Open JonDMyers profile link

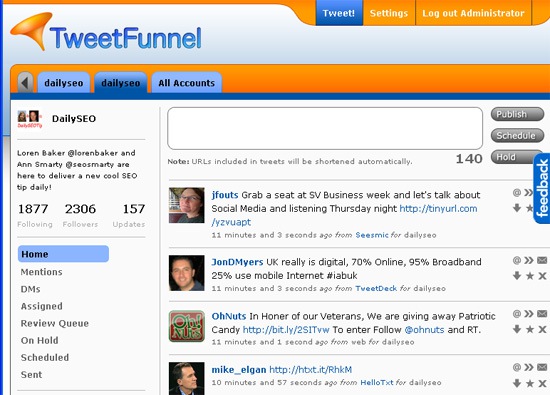(x=237, y=262)
